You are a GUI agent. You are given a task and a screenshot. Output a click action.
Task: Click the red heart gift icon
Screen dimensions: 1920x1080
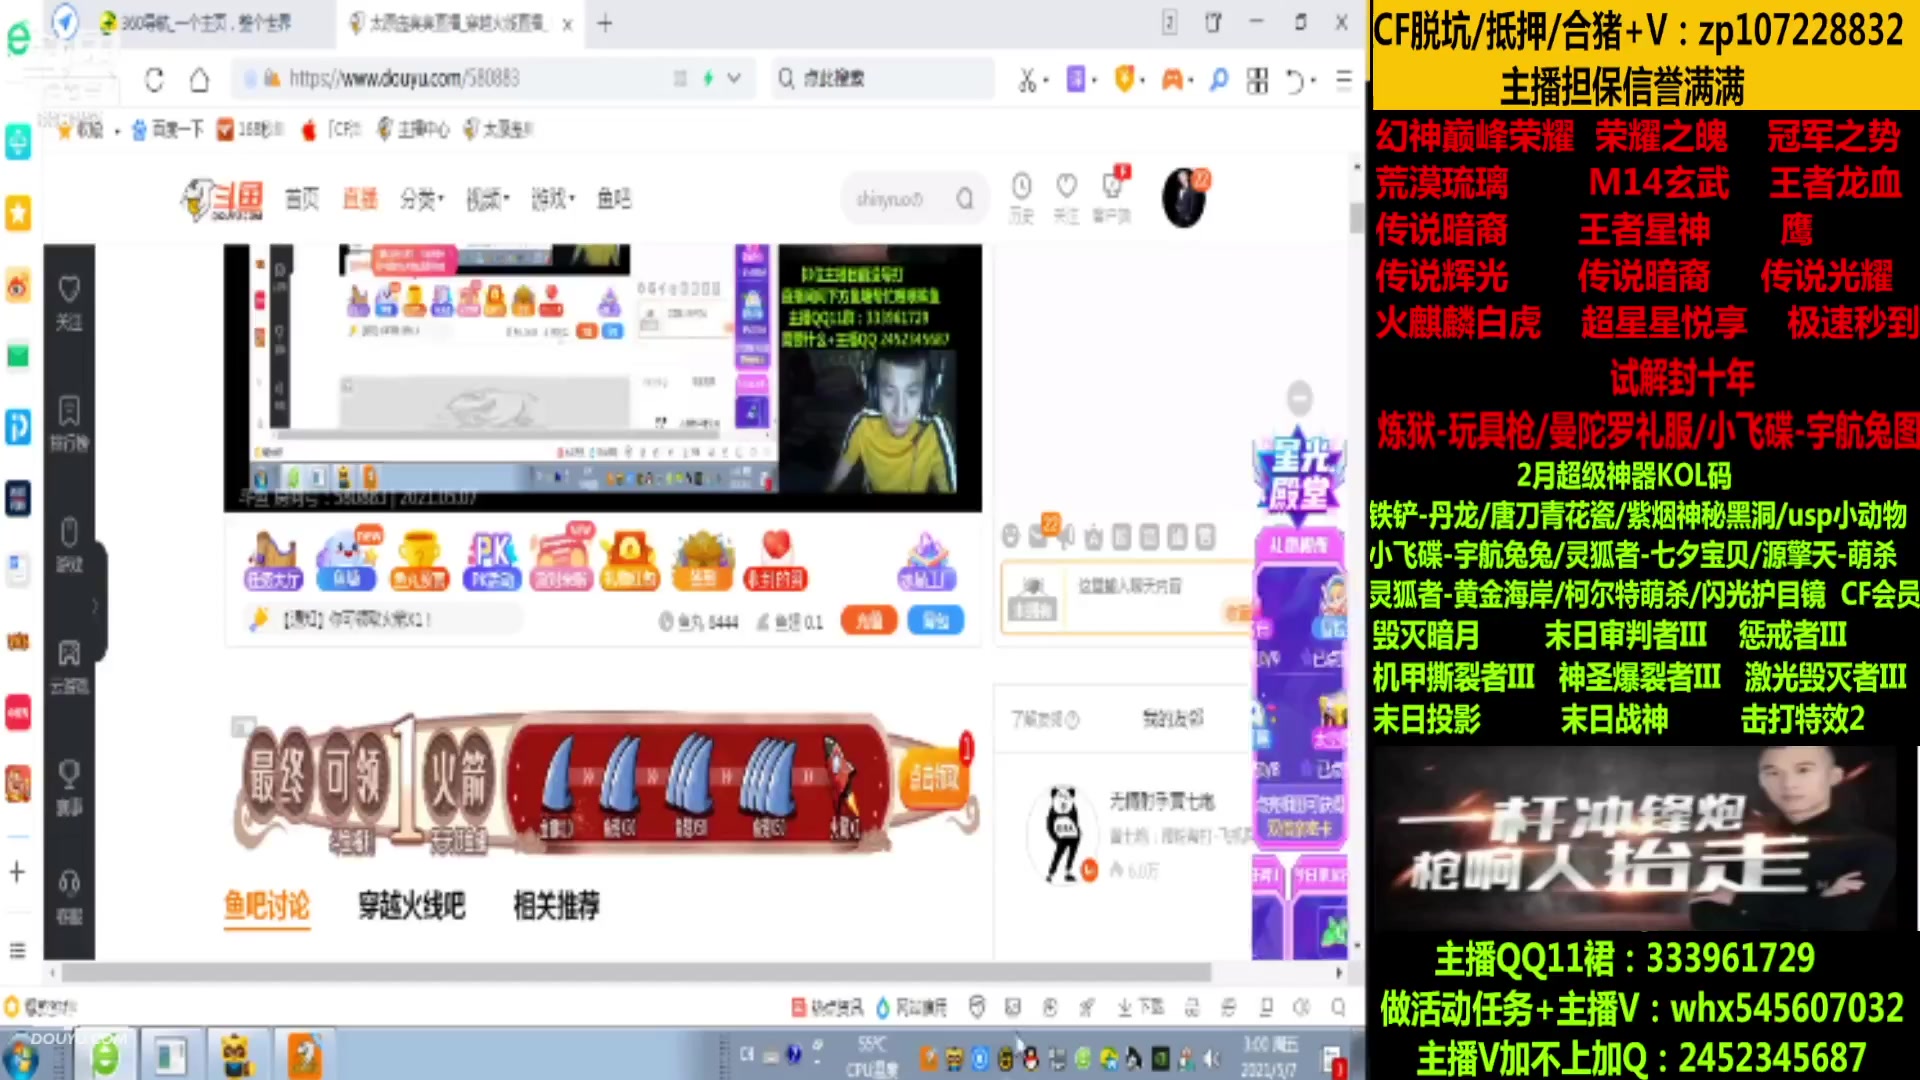776,561
